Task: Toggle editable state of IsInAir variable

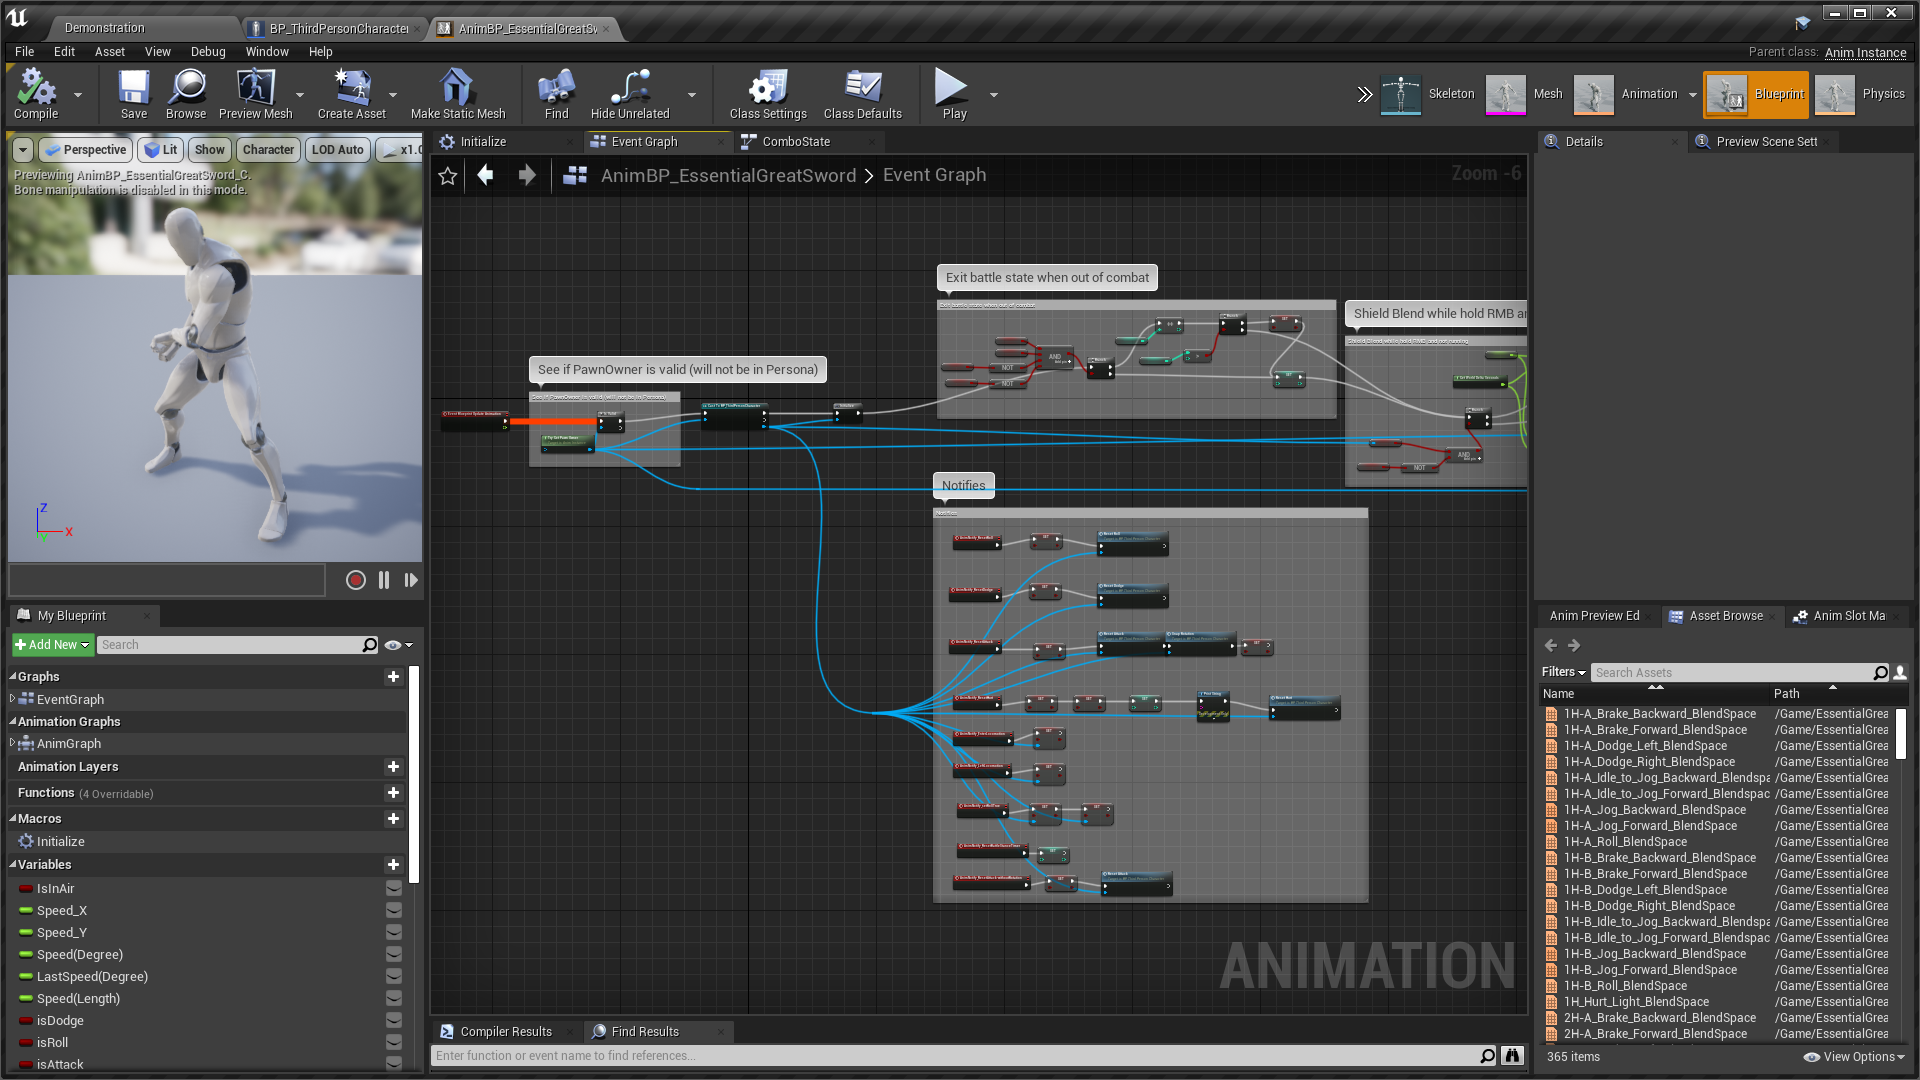Action: [391, 889]
